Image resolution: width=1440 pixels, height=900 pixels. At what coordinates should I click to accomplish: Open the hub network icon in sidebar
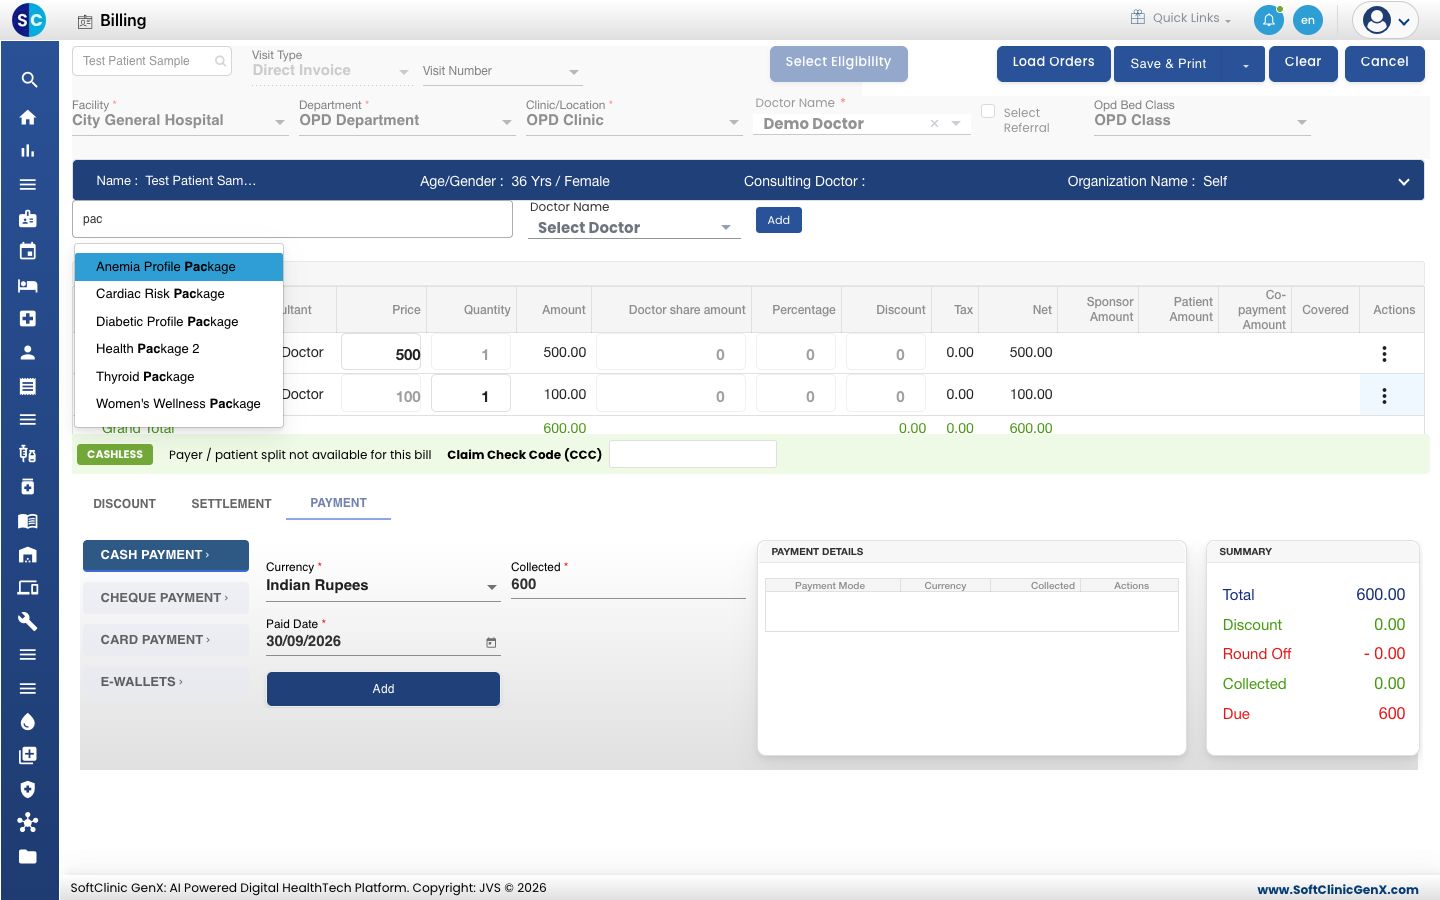tap(28, 822)
